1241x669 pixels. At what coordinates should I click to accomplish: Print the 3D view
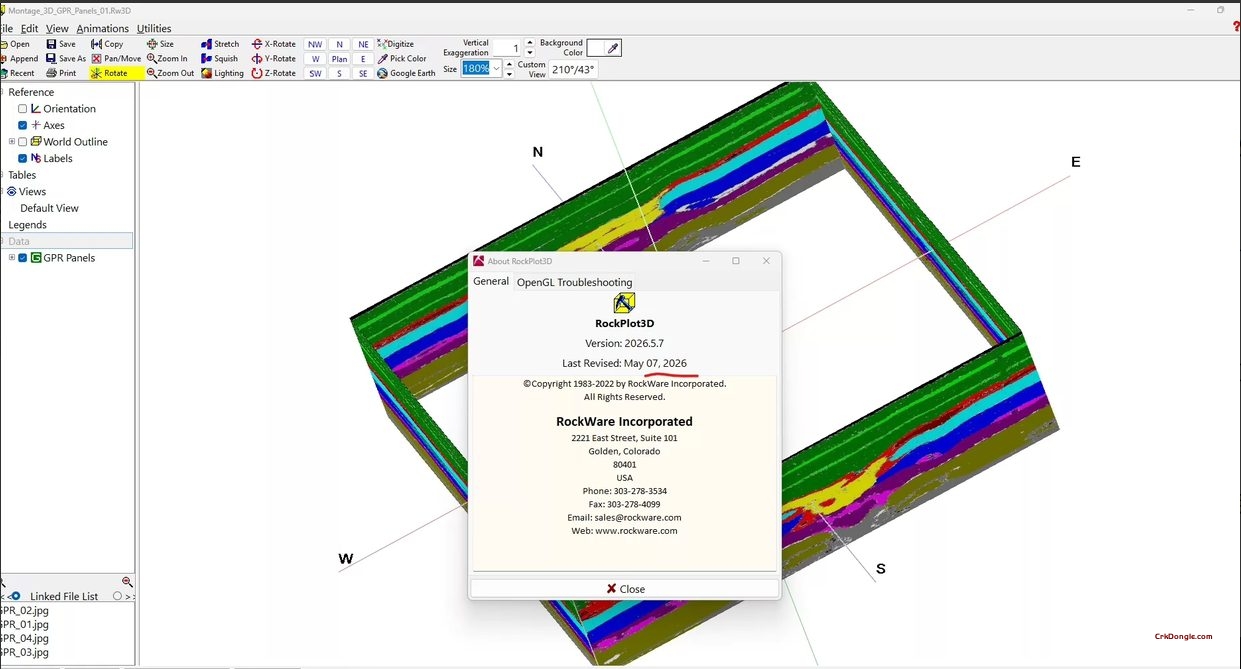click(61, 73)
